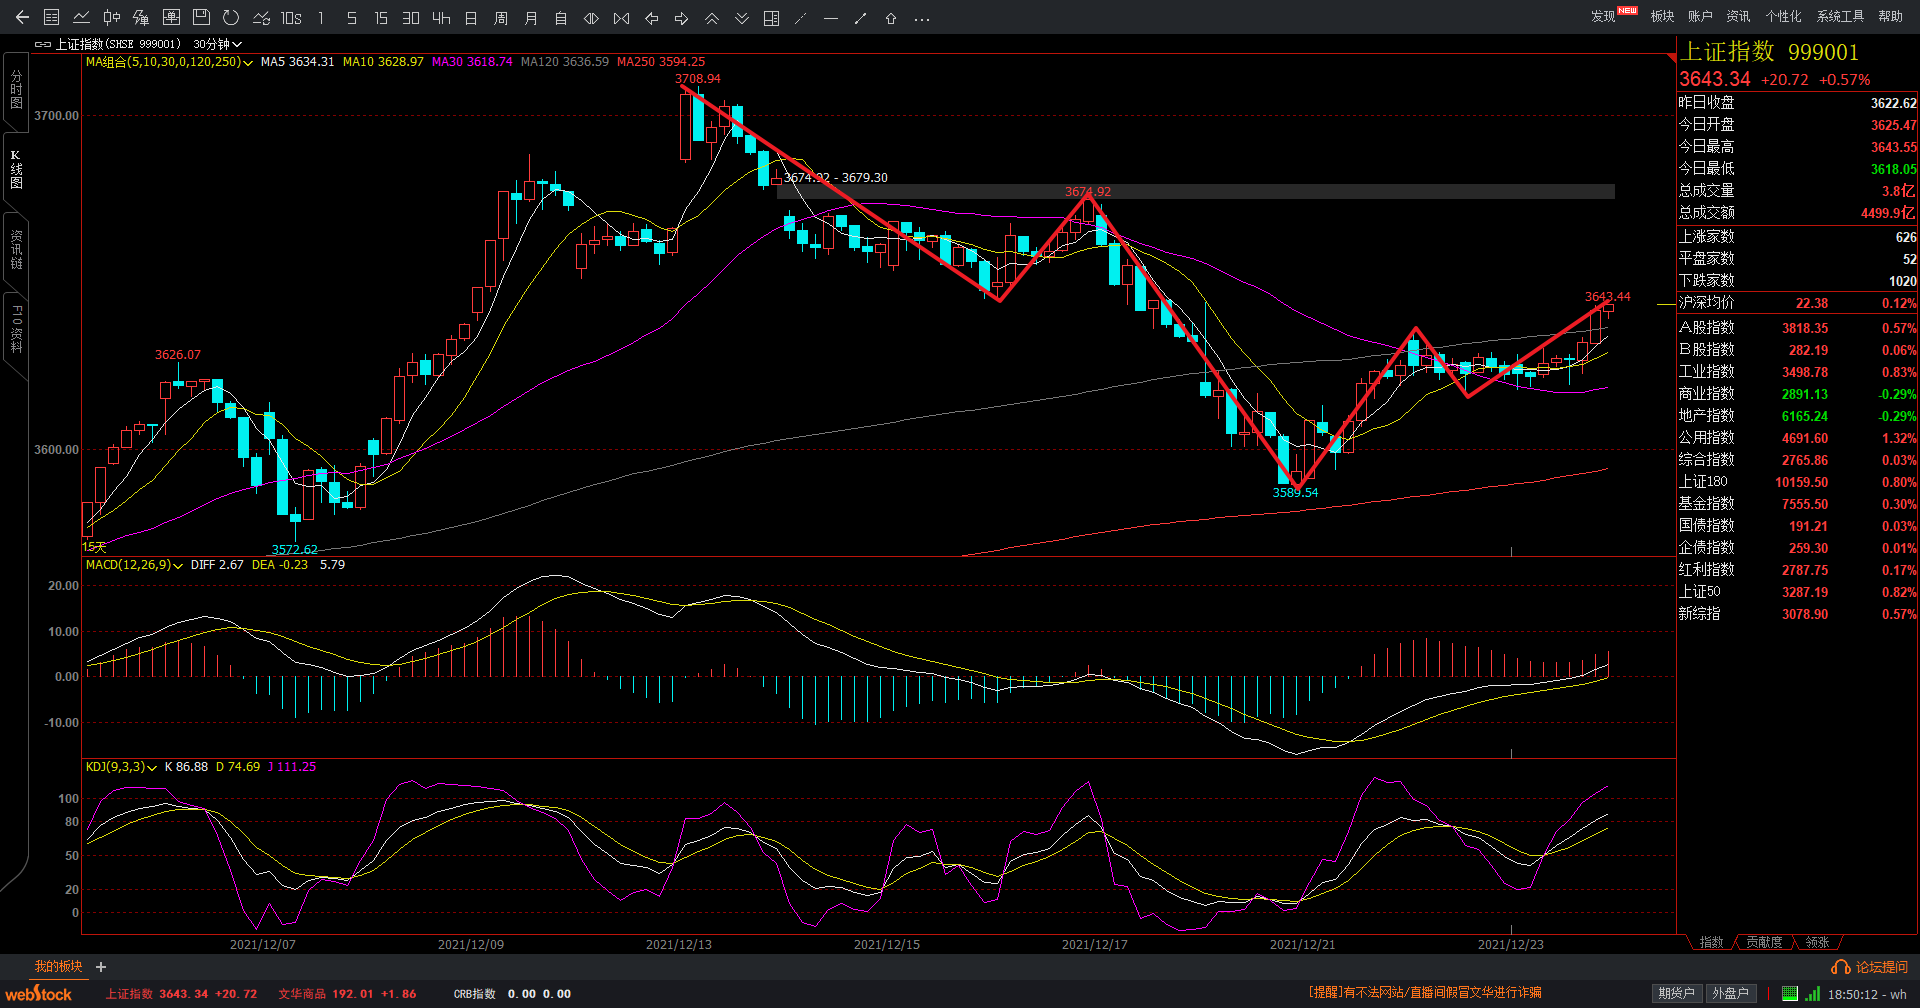Click the back arrow in the toolbar
Screen dimensions: 1920x1008
22,18
